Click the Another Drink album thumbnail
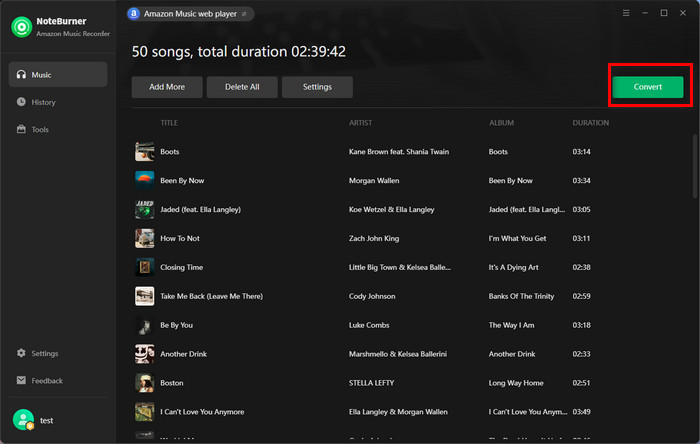 (x=145, y=354)
